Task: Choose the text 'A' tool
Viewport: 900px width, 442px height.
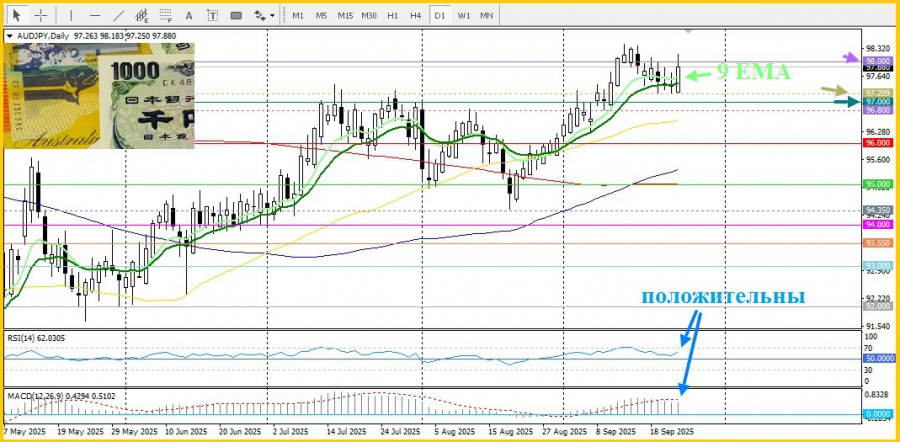Action: tap(191, 15)
